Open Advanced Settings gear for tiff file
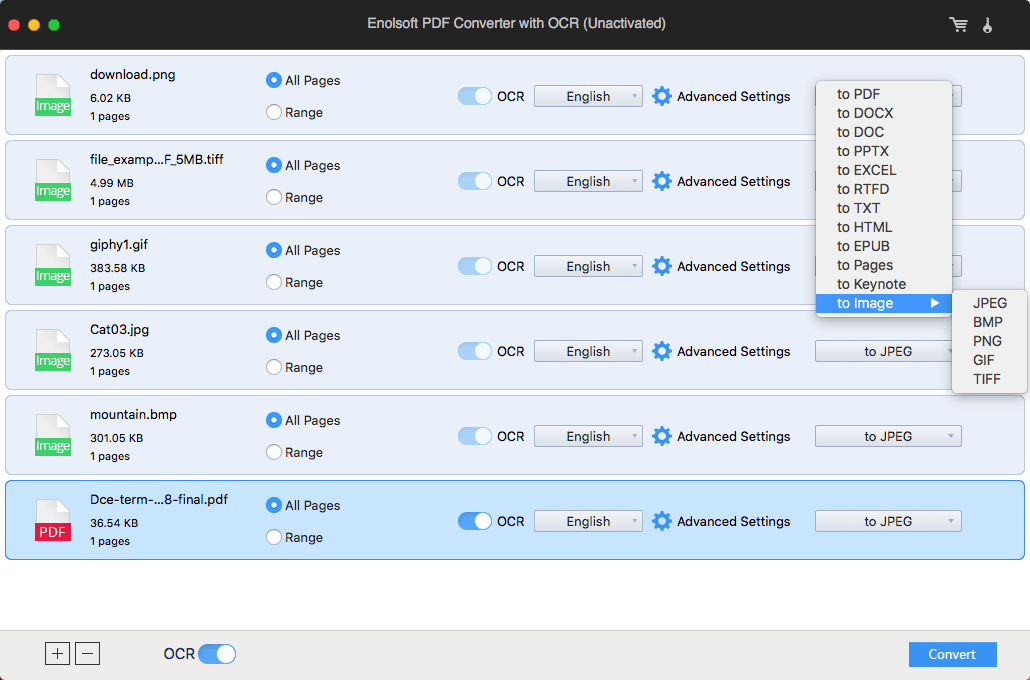 click(x=661, y=181)
